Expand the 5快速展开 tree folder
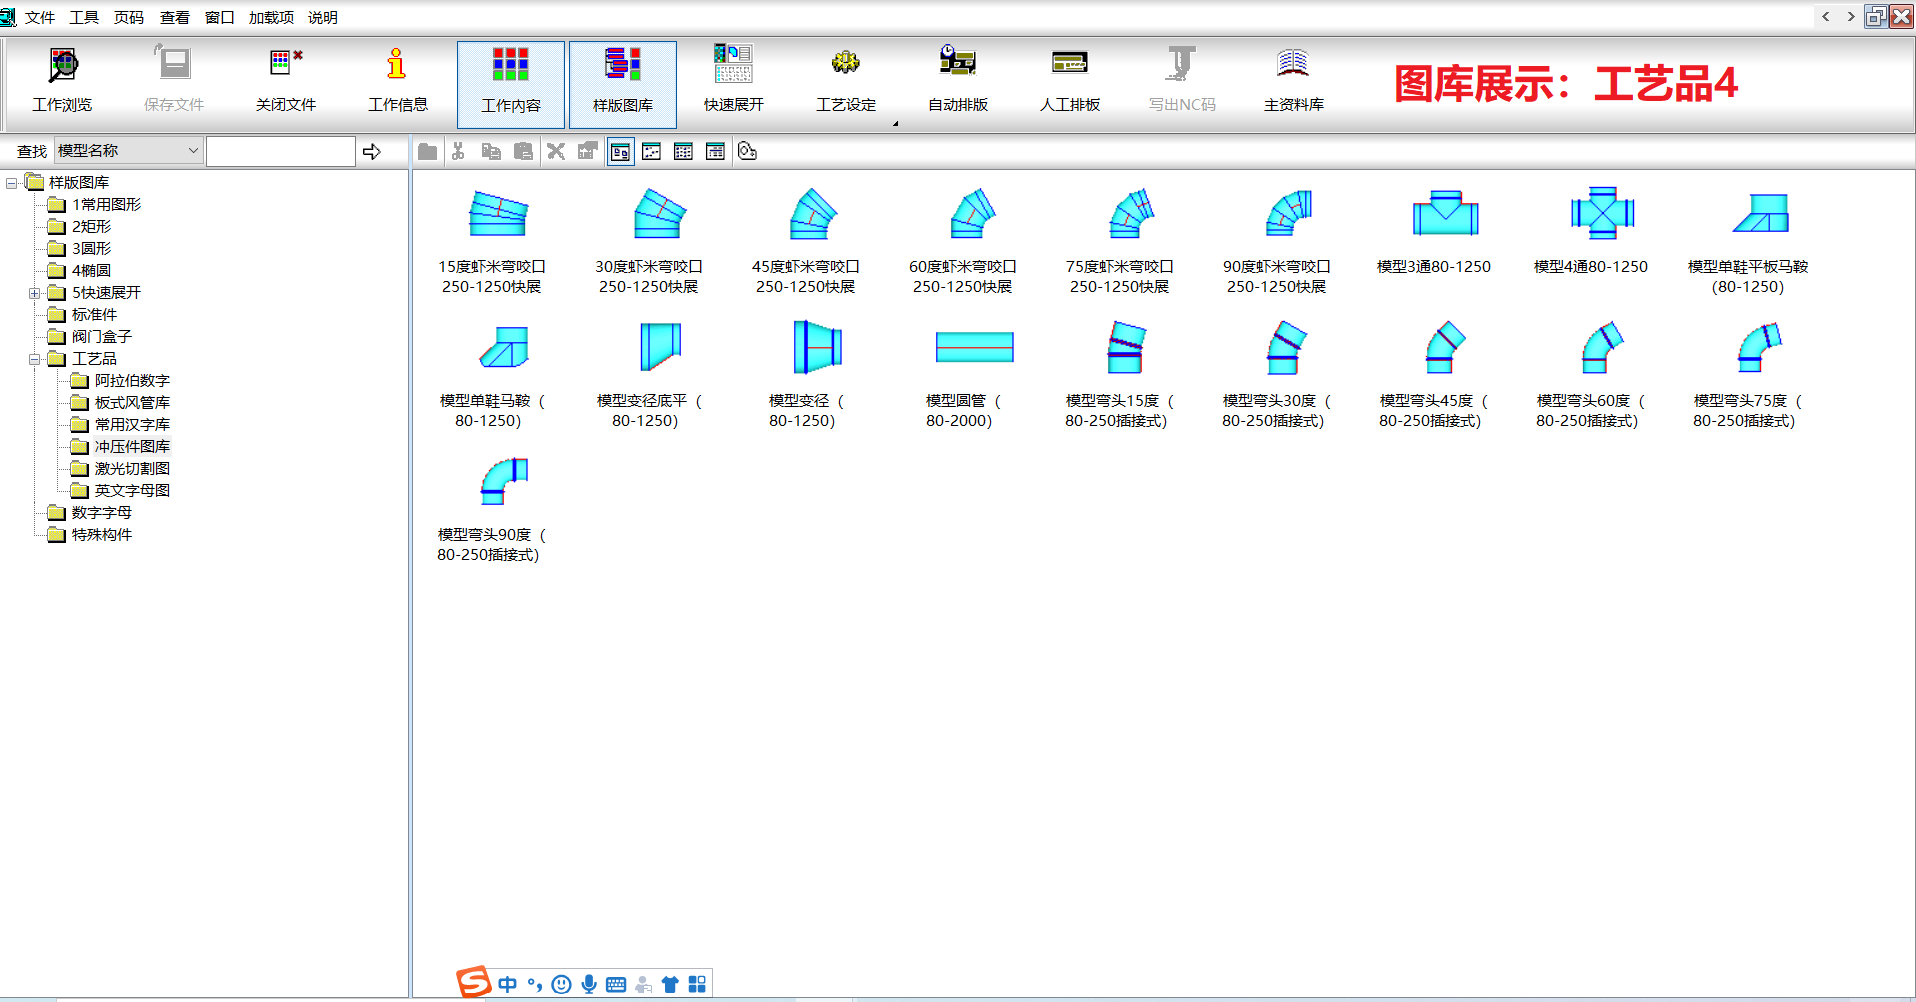1916x1002 pixels. pos(34,293)
